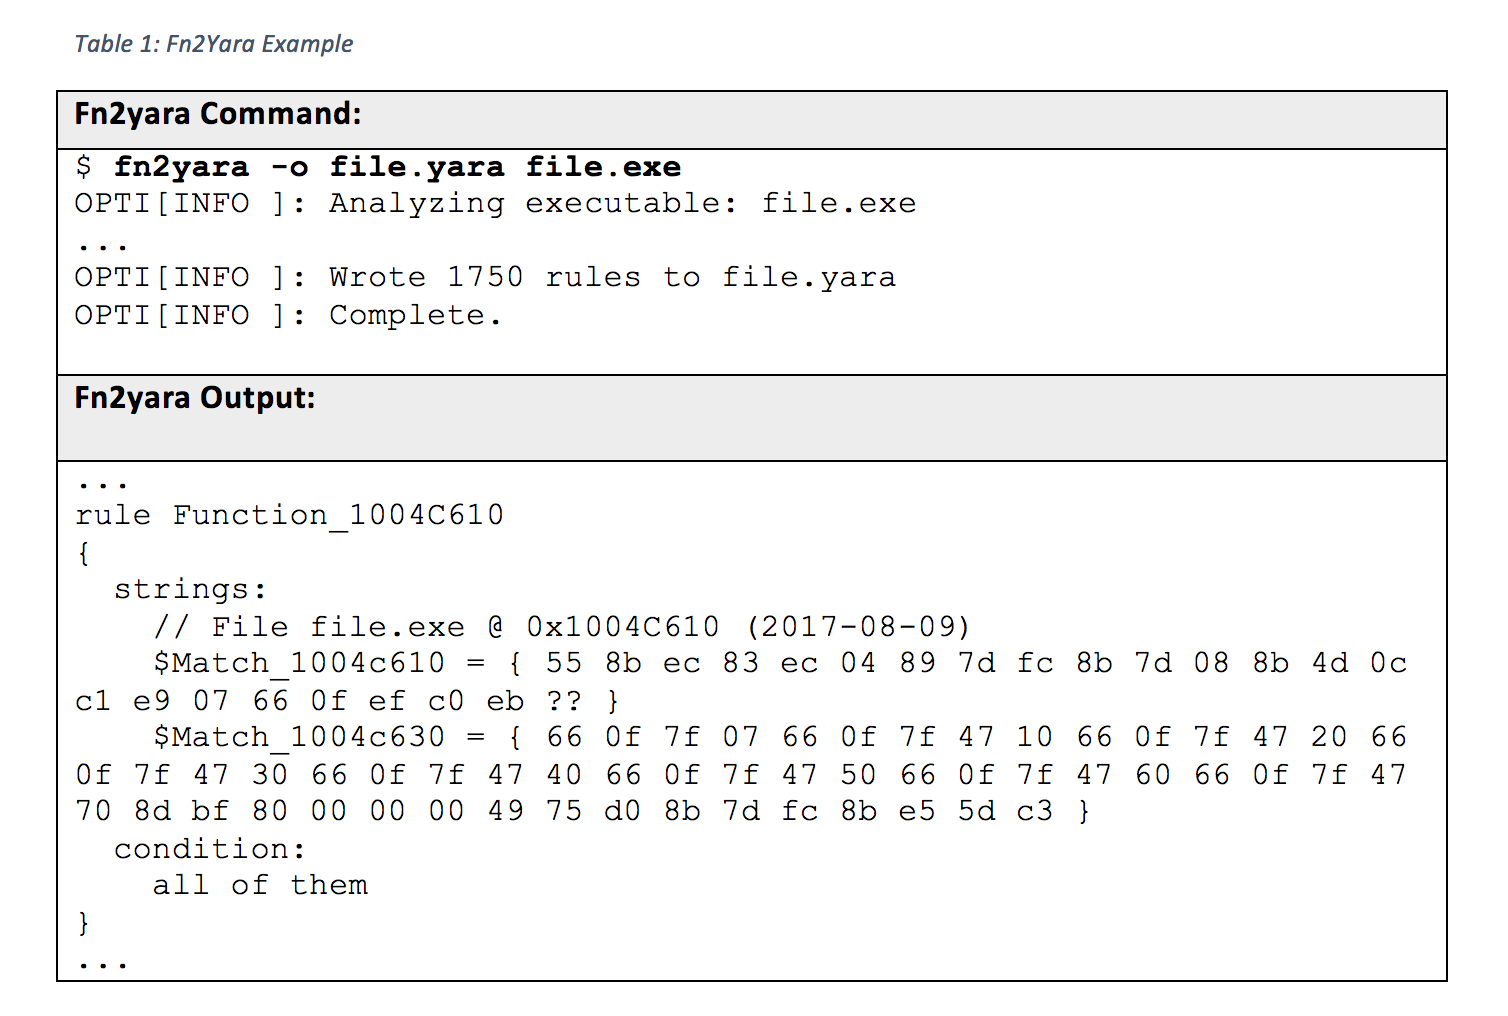Click the "$Match_1004c610" variable name

(299, 663)
